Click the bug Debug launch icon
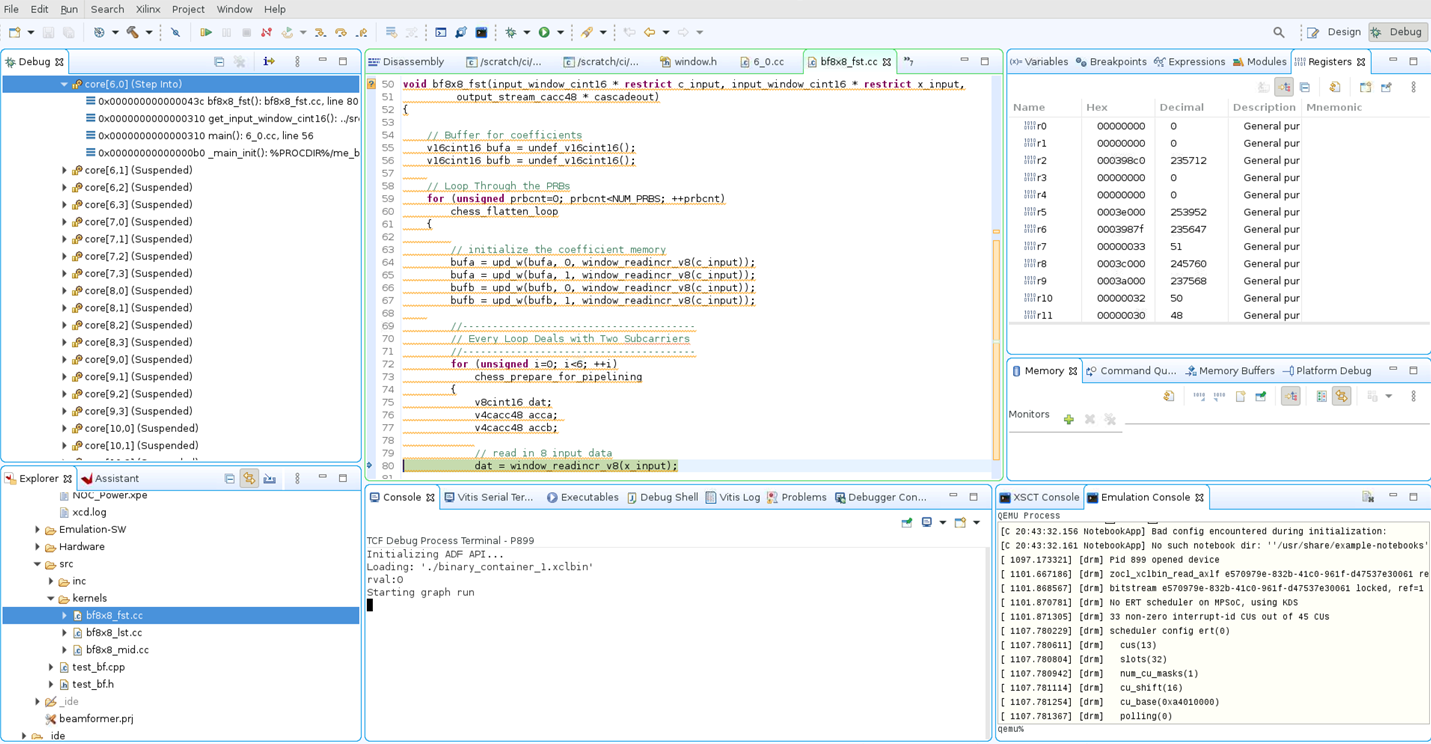The height and width of the screenshot is (744, 1431). 511,32
